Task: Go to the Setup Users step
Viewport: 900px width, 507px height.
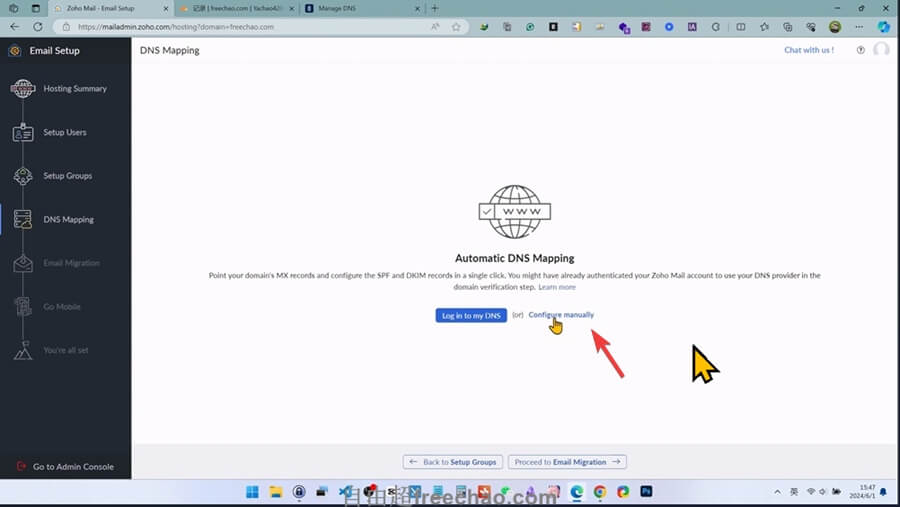Action: click(64, 132)
